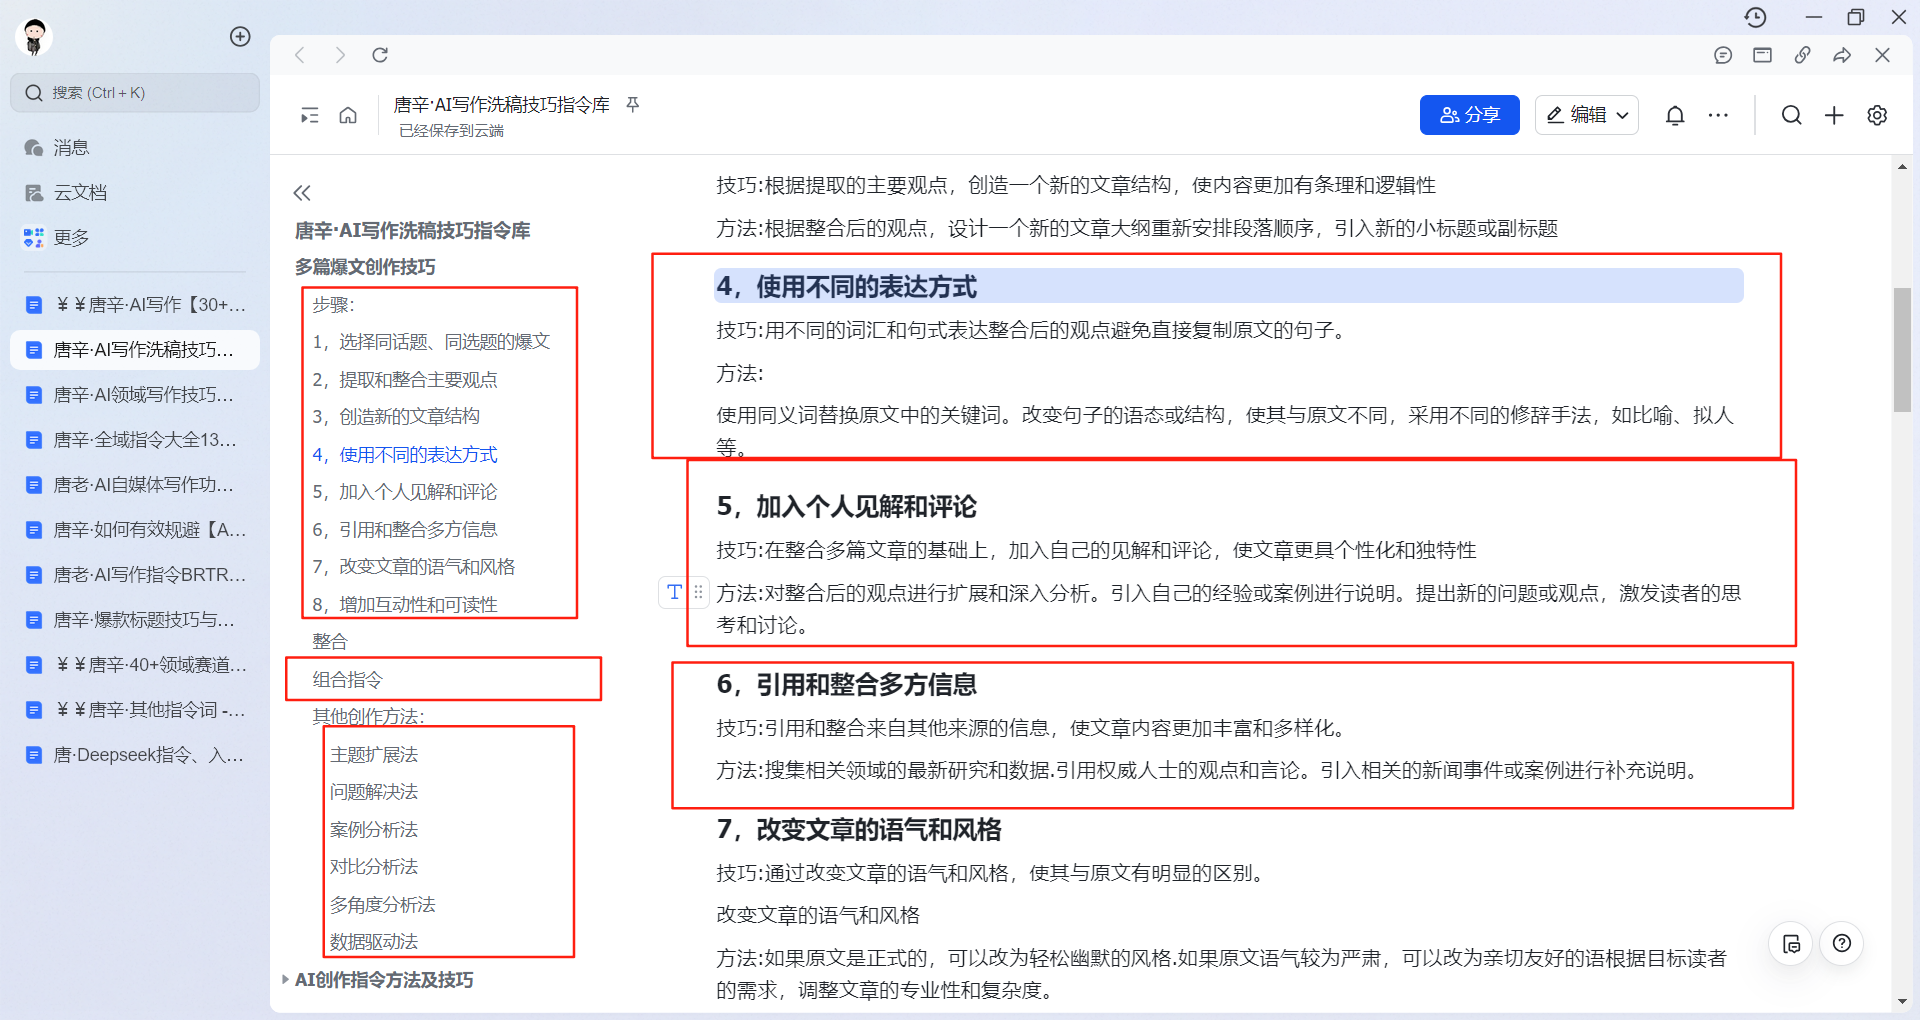1920x1020 pixels.
Task: Jump to outline item 案例分析法
Action: [374, 830]
